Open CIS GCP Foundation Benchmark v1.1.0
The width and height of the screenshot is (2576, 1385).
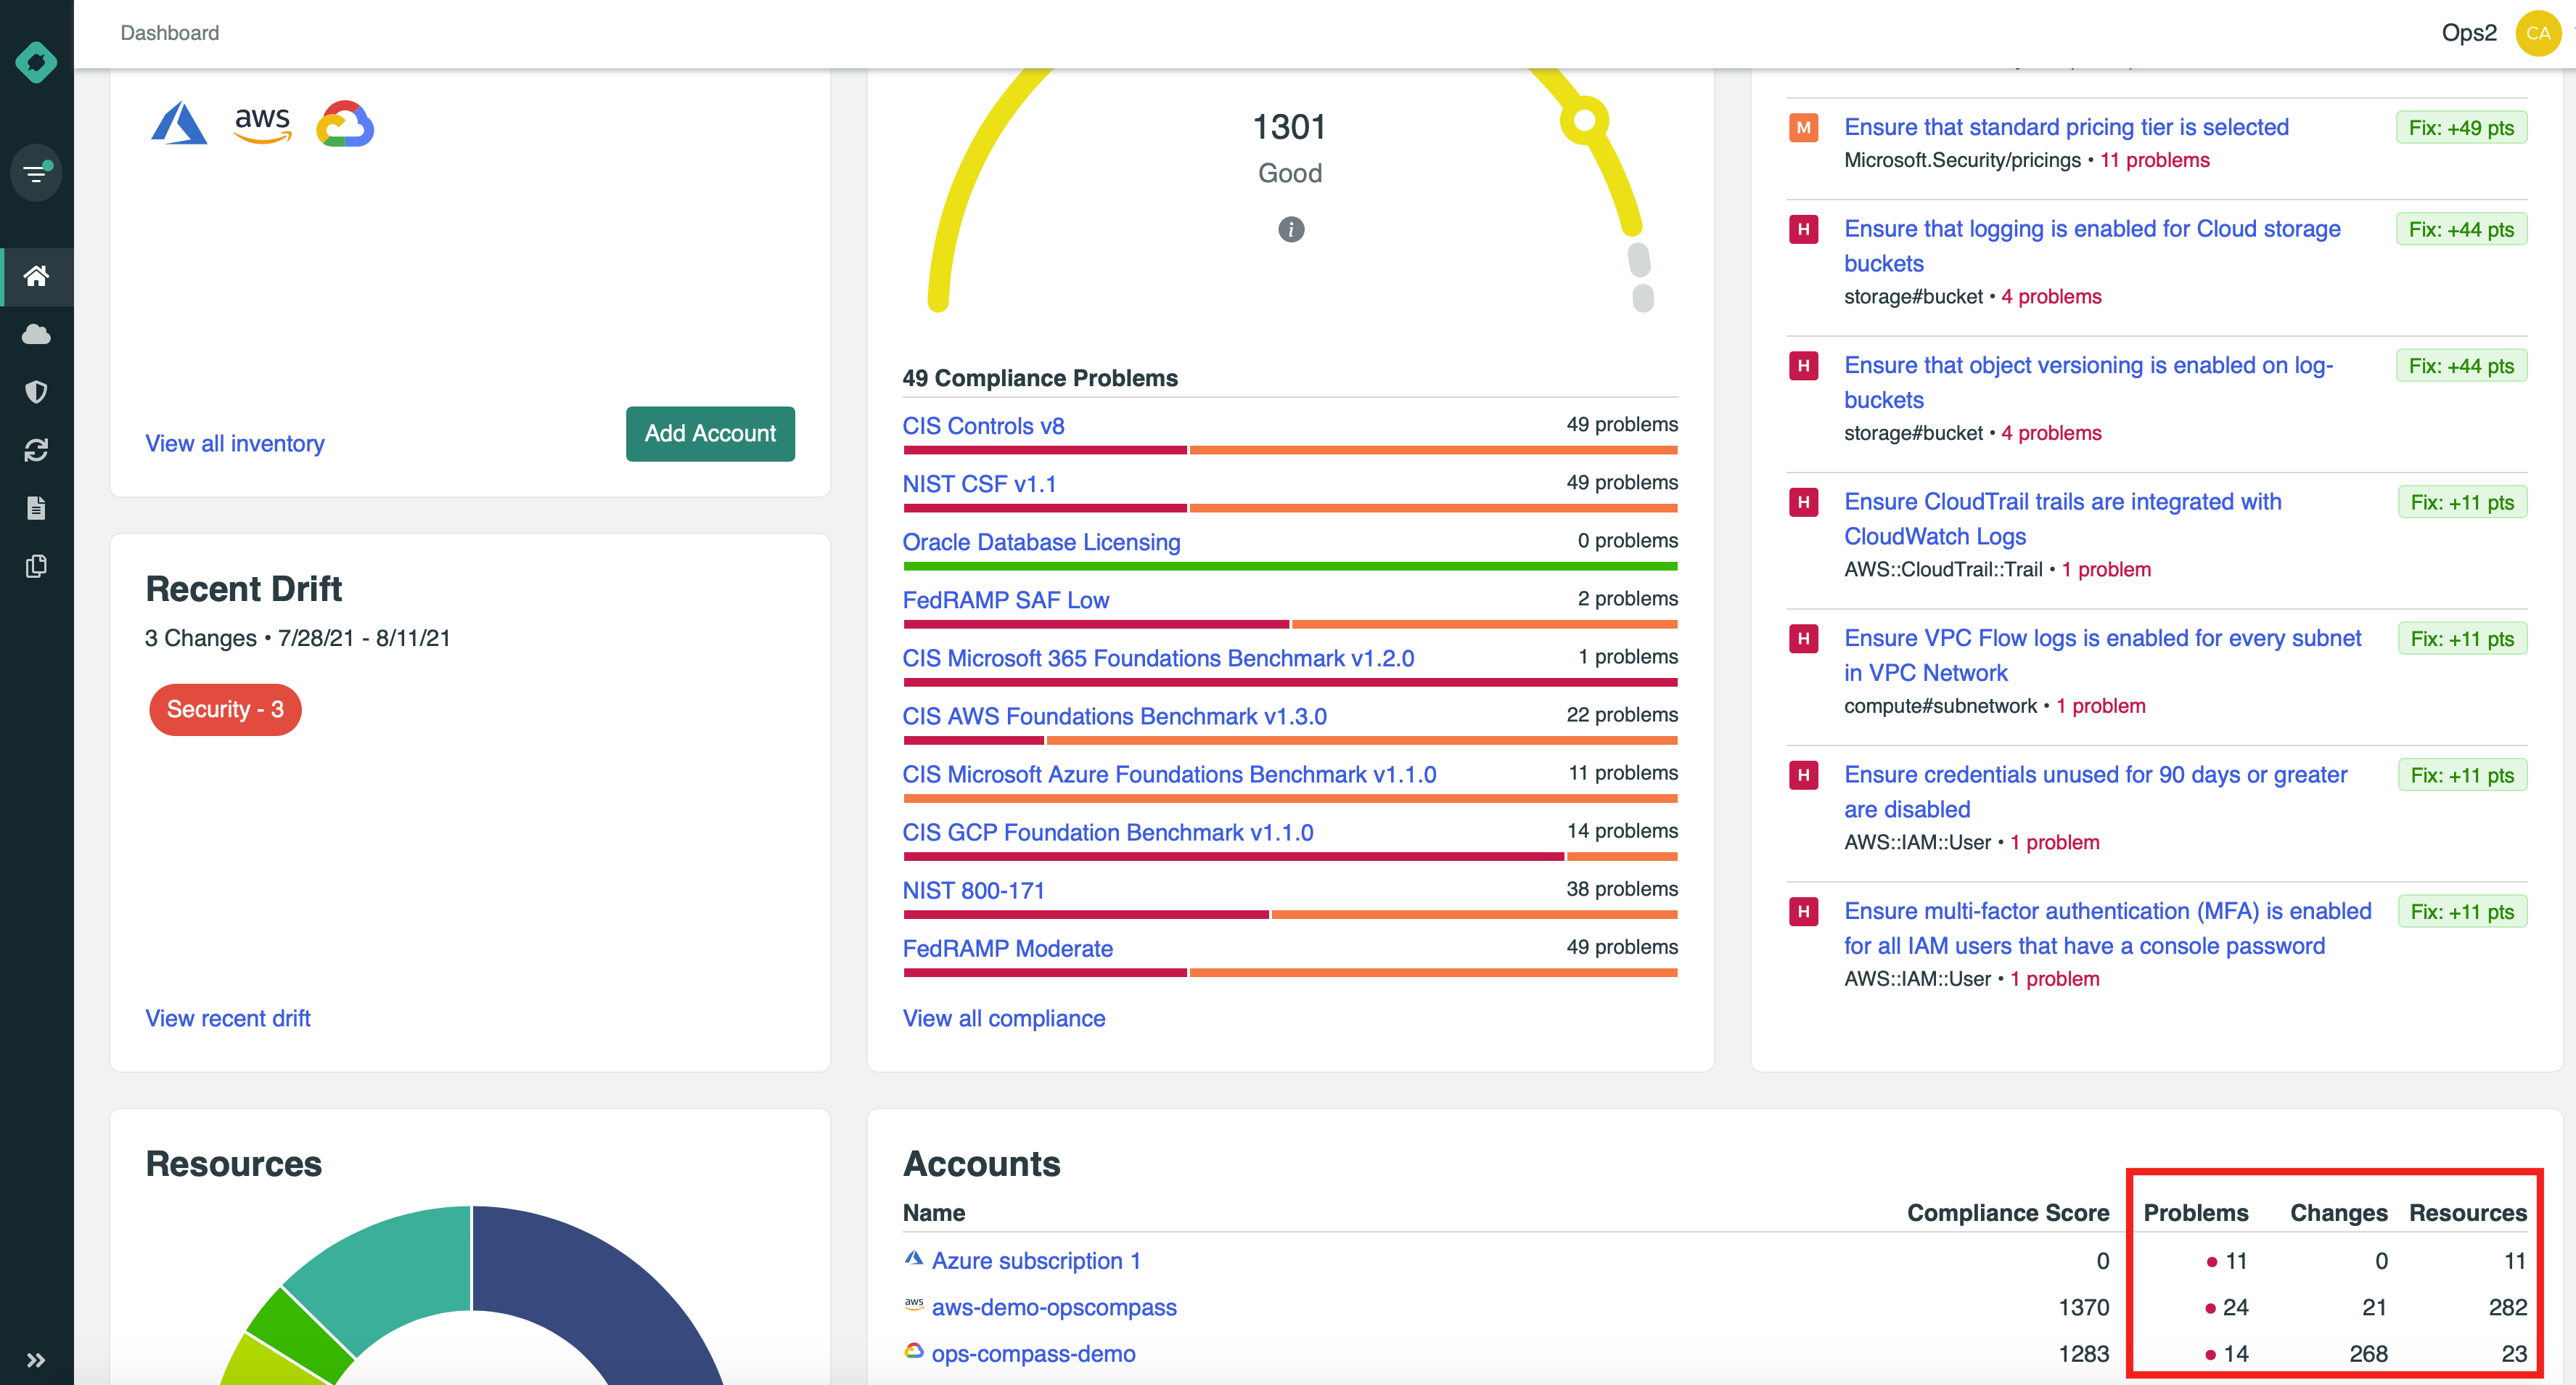pyautogui.click(x=1108, y=832)
